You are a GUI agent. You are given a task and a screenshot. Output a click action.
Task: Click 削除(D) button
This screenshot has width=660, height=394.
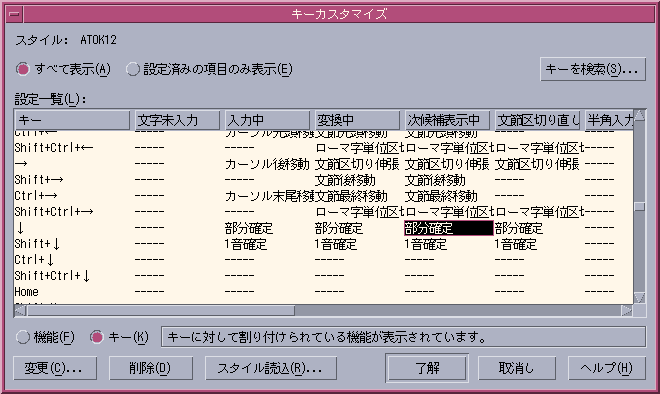pyautogui.click(x=151, y=368)
